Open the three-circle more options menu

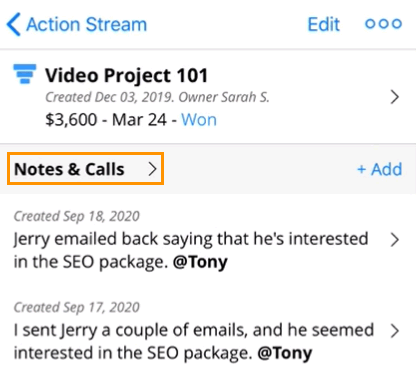pyautogui.click(x=383, y=24)
